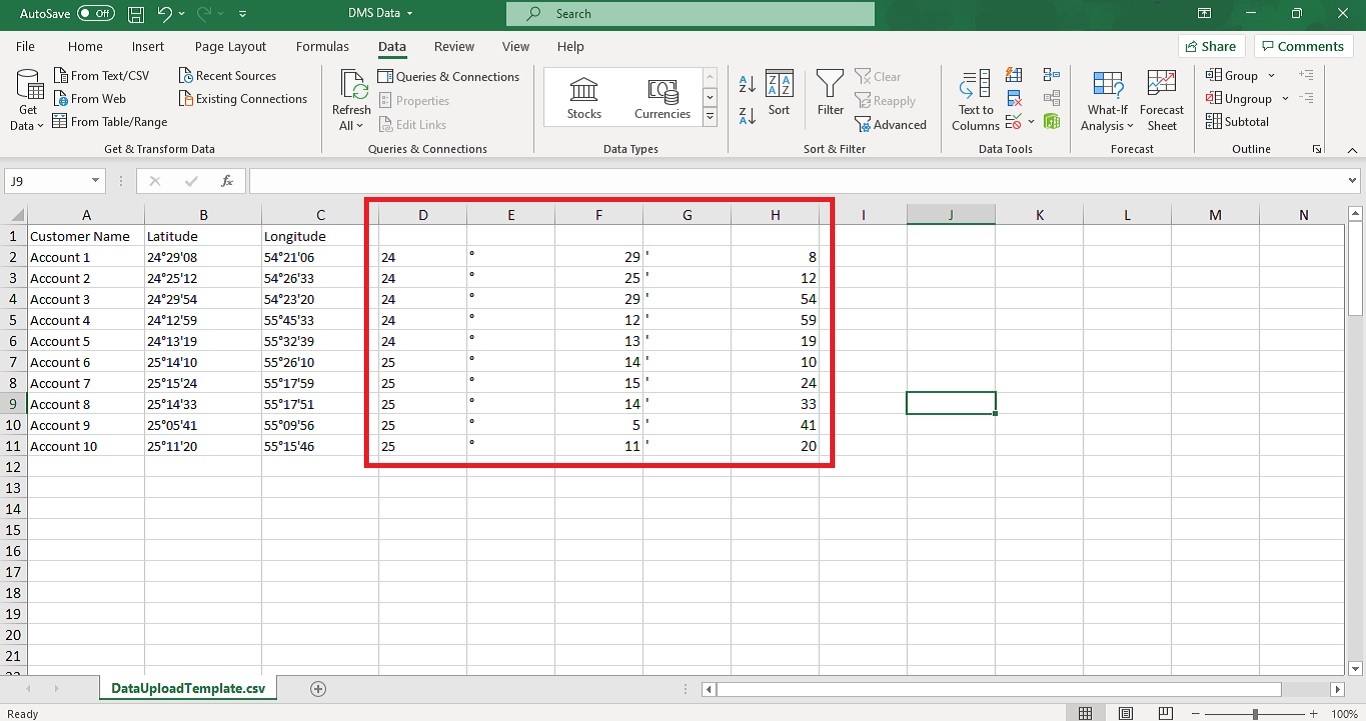1366x721 pixels.
Task: Switch to the Review ribbon tab
Action: point(454,46)
